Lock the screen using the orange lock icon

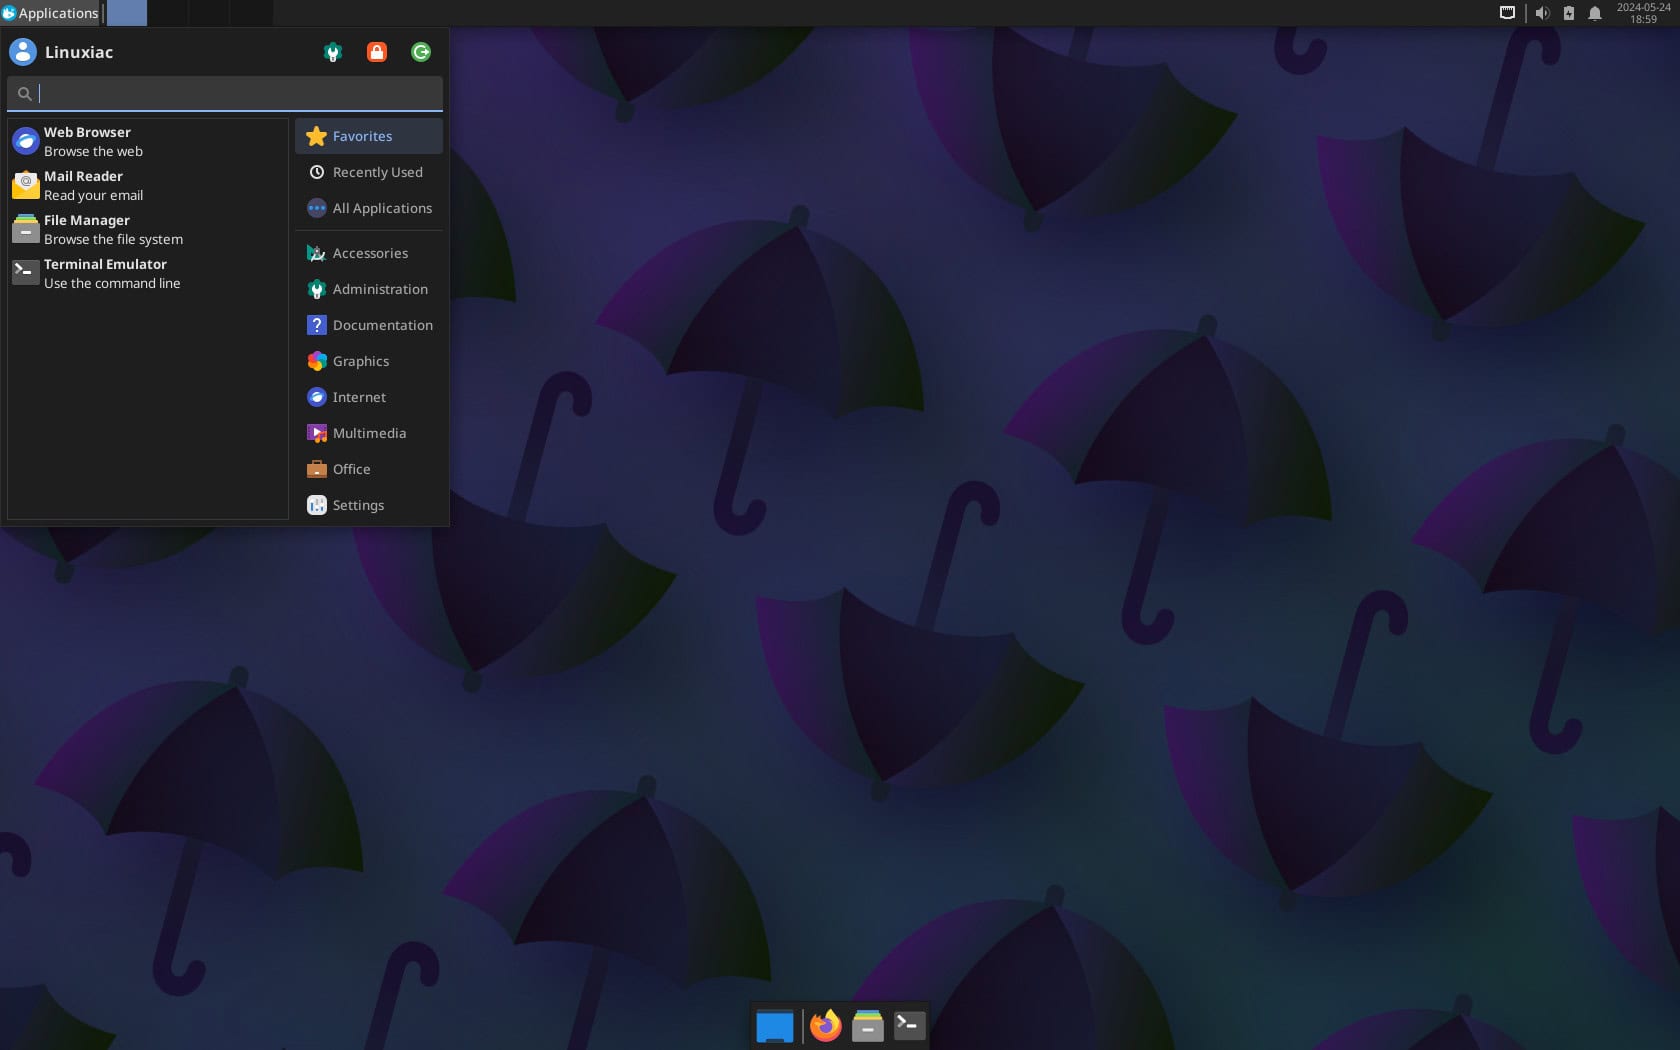[x=376, y=51]
